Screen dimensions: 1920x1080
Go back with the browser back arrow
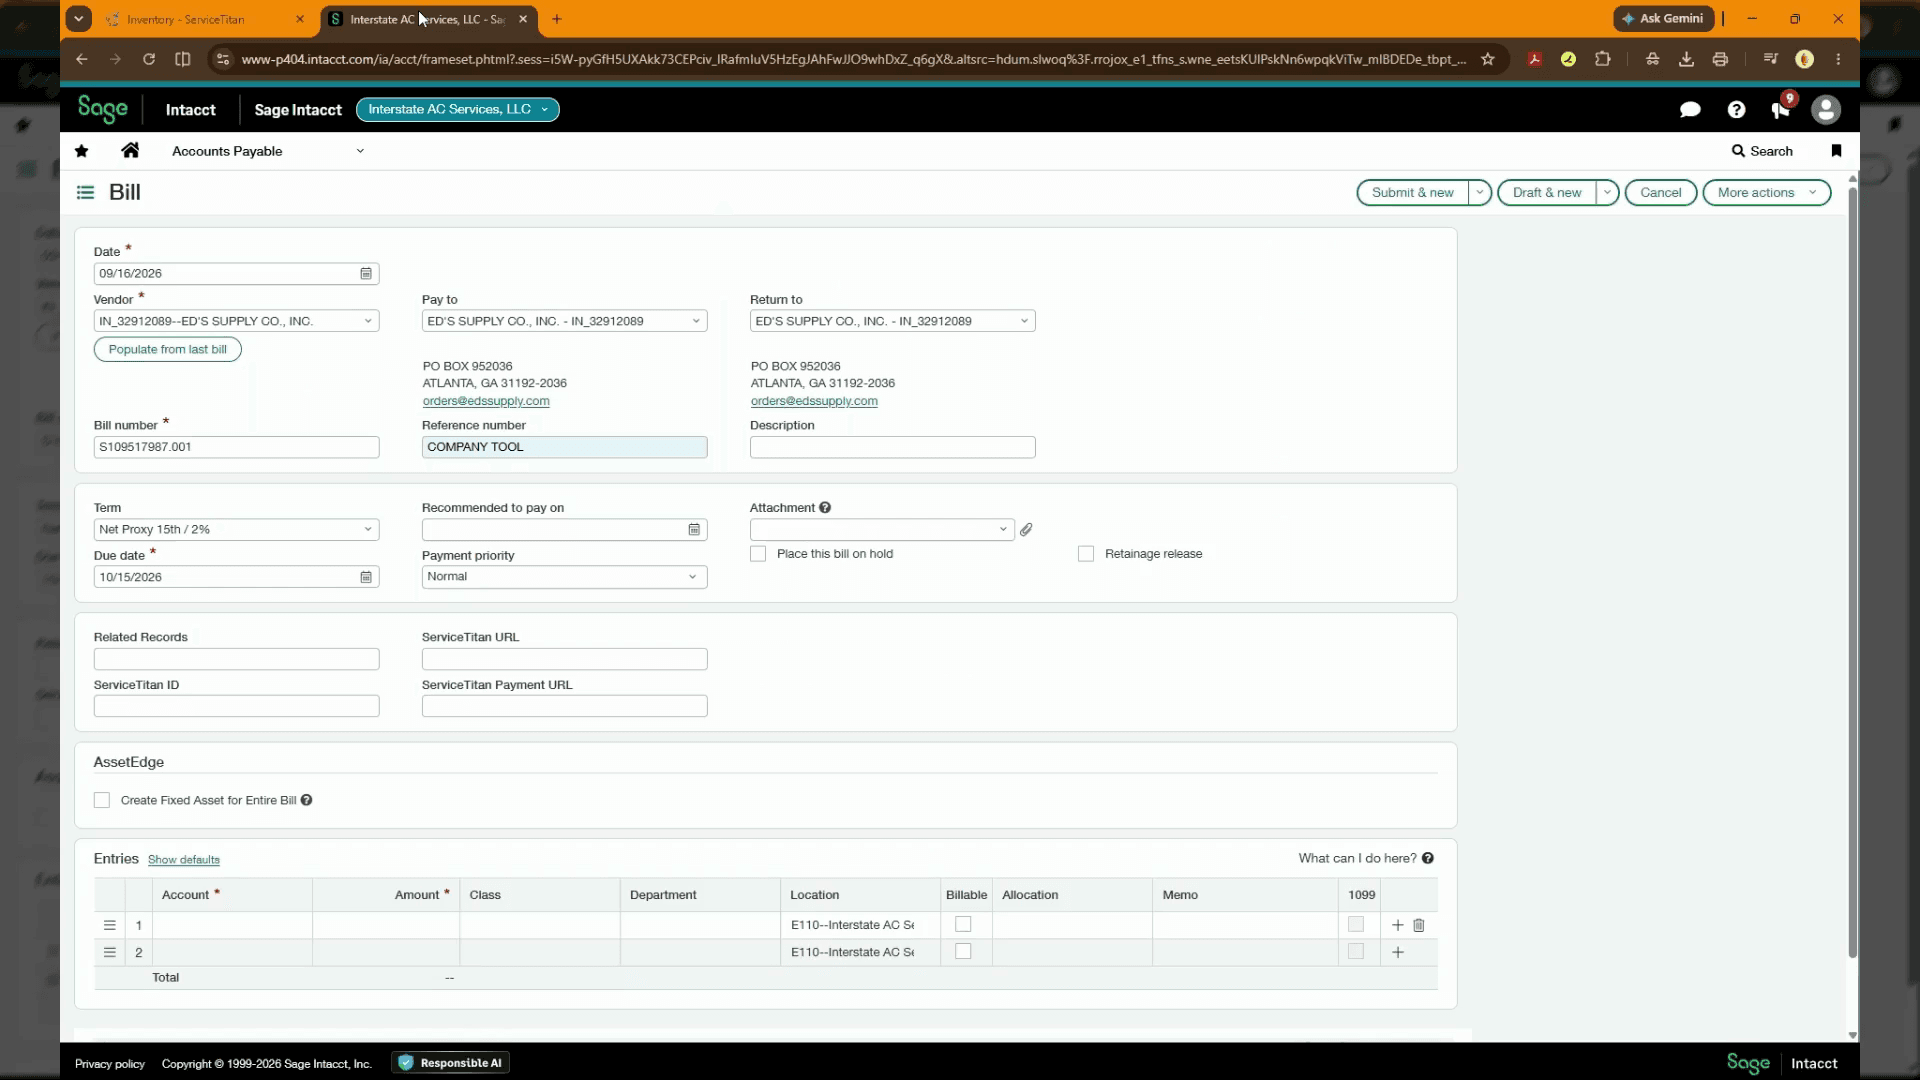tap(82, 59)
